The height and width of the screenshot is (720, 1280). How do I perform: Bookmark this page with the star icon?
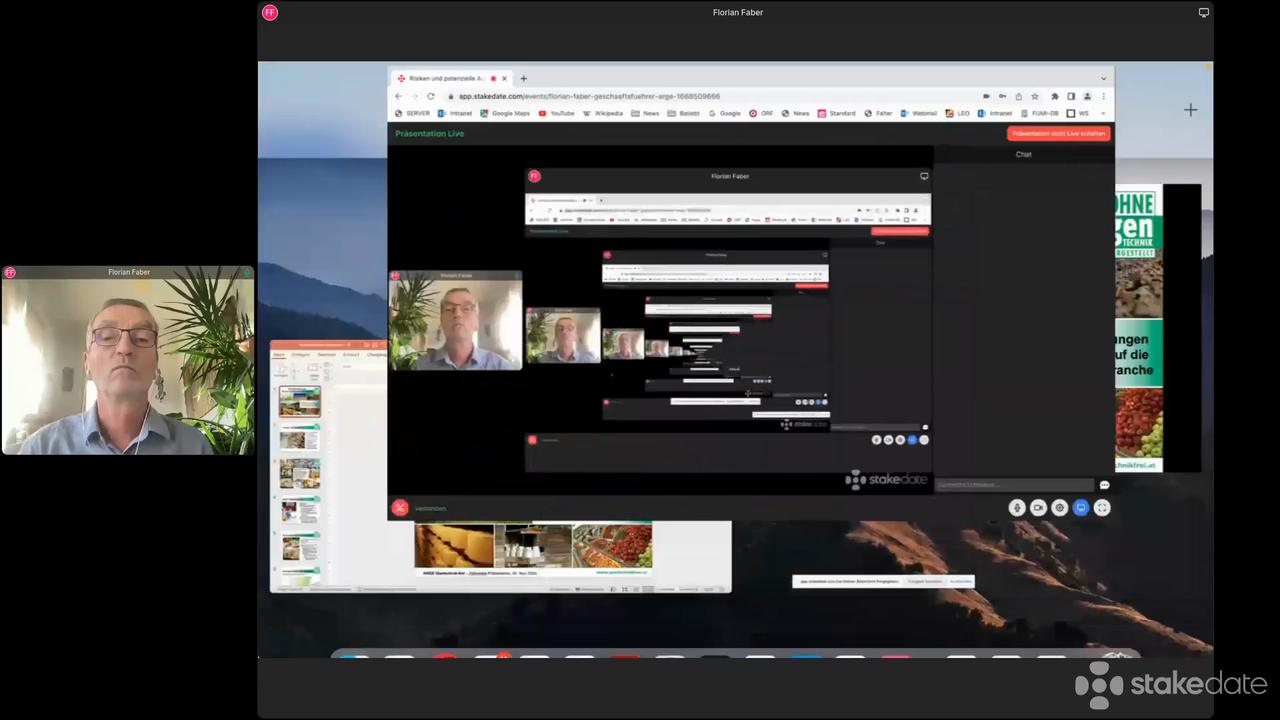pos(1035,96)
